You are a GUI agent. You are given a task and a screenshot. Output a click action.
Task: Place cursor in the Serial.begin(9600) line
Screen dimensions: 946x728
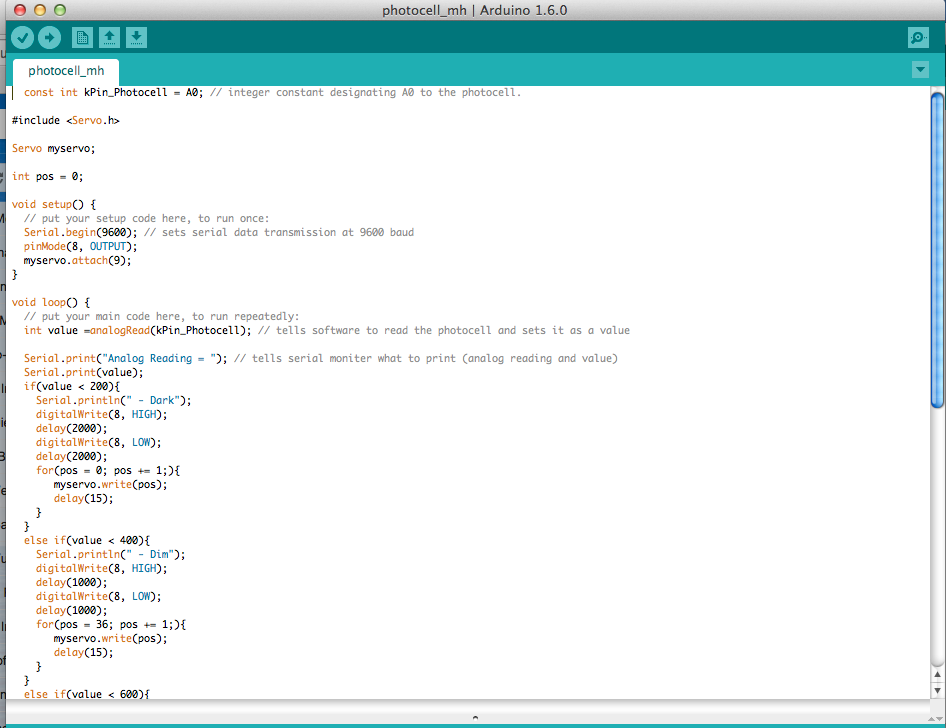[80, 232]
